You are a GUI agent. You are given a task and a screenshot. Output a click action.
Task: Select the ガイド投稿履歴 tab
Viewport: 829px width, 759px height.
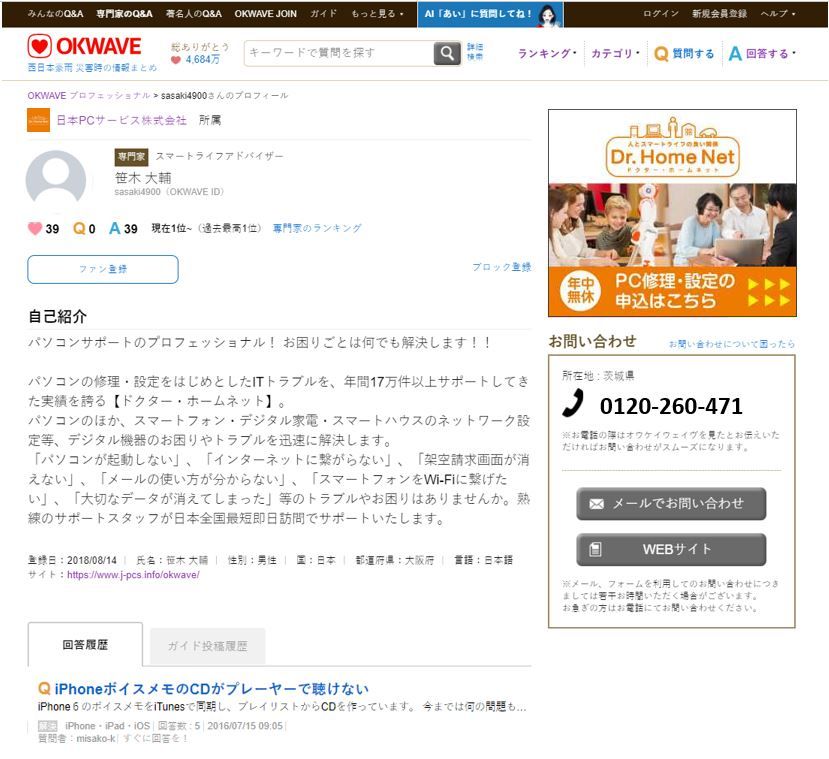click(x=207, y=646)
